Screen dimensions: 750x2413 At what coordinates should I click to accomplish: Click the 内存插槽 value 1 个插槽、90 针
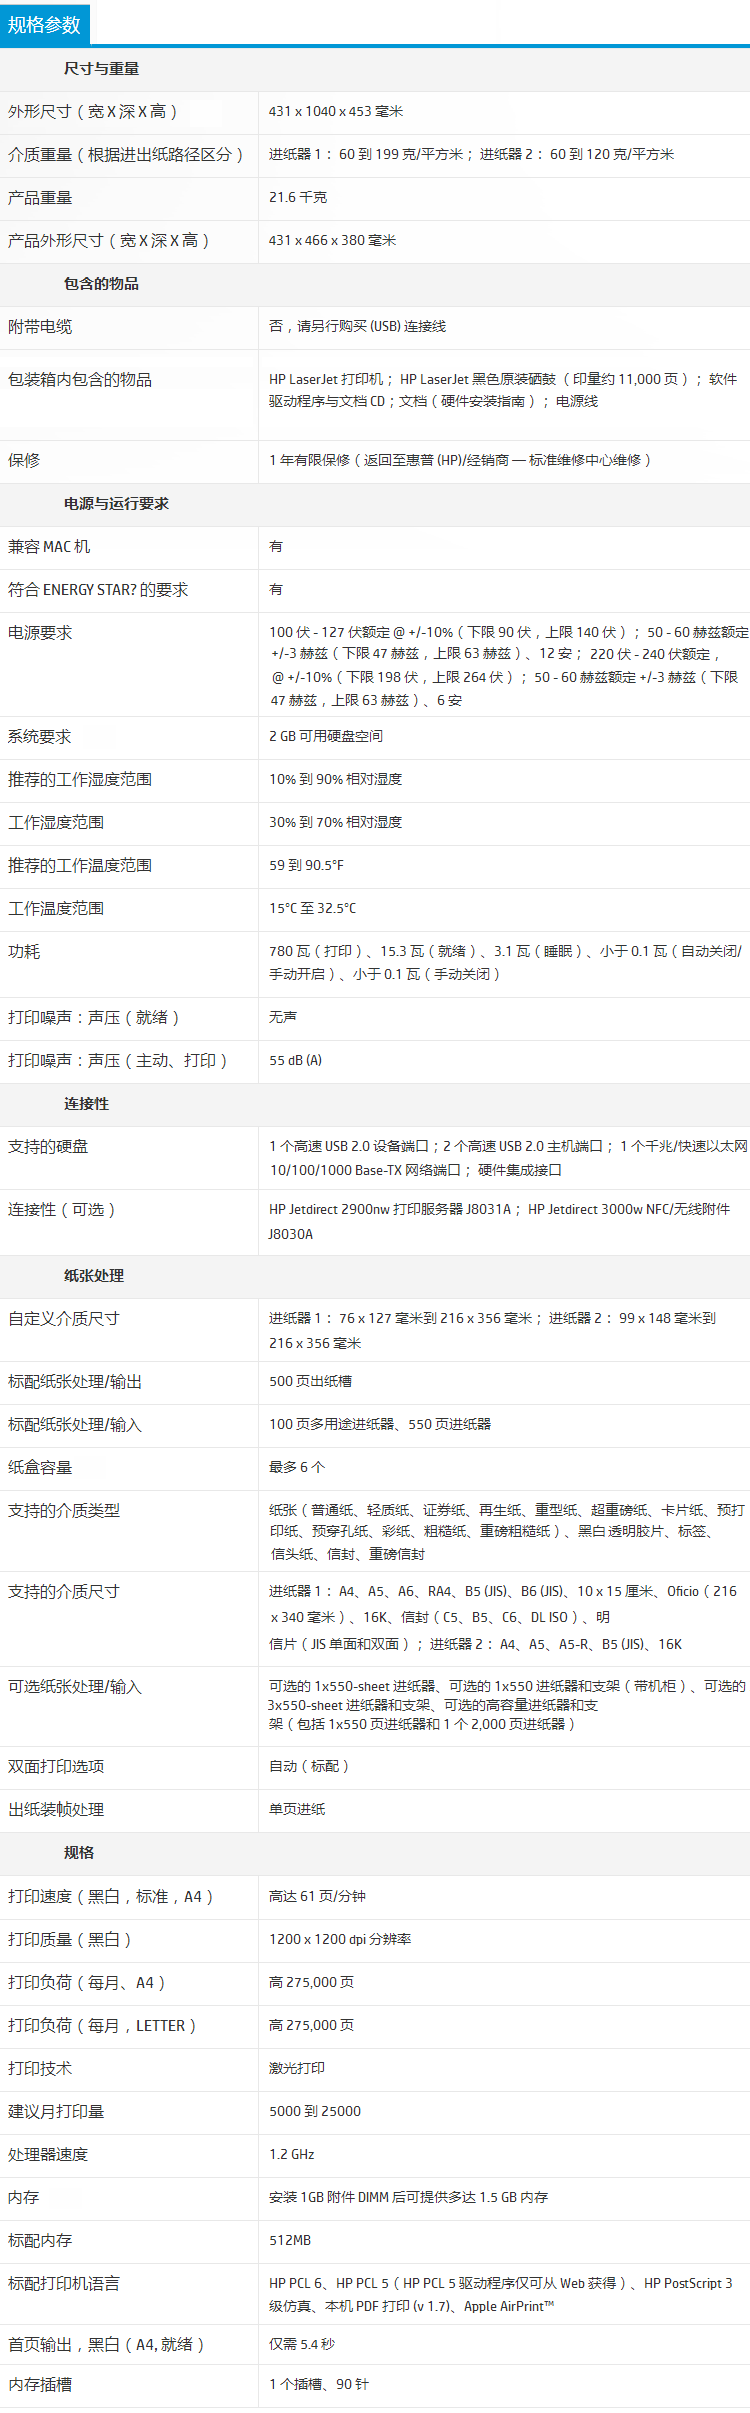(319, 2384)
